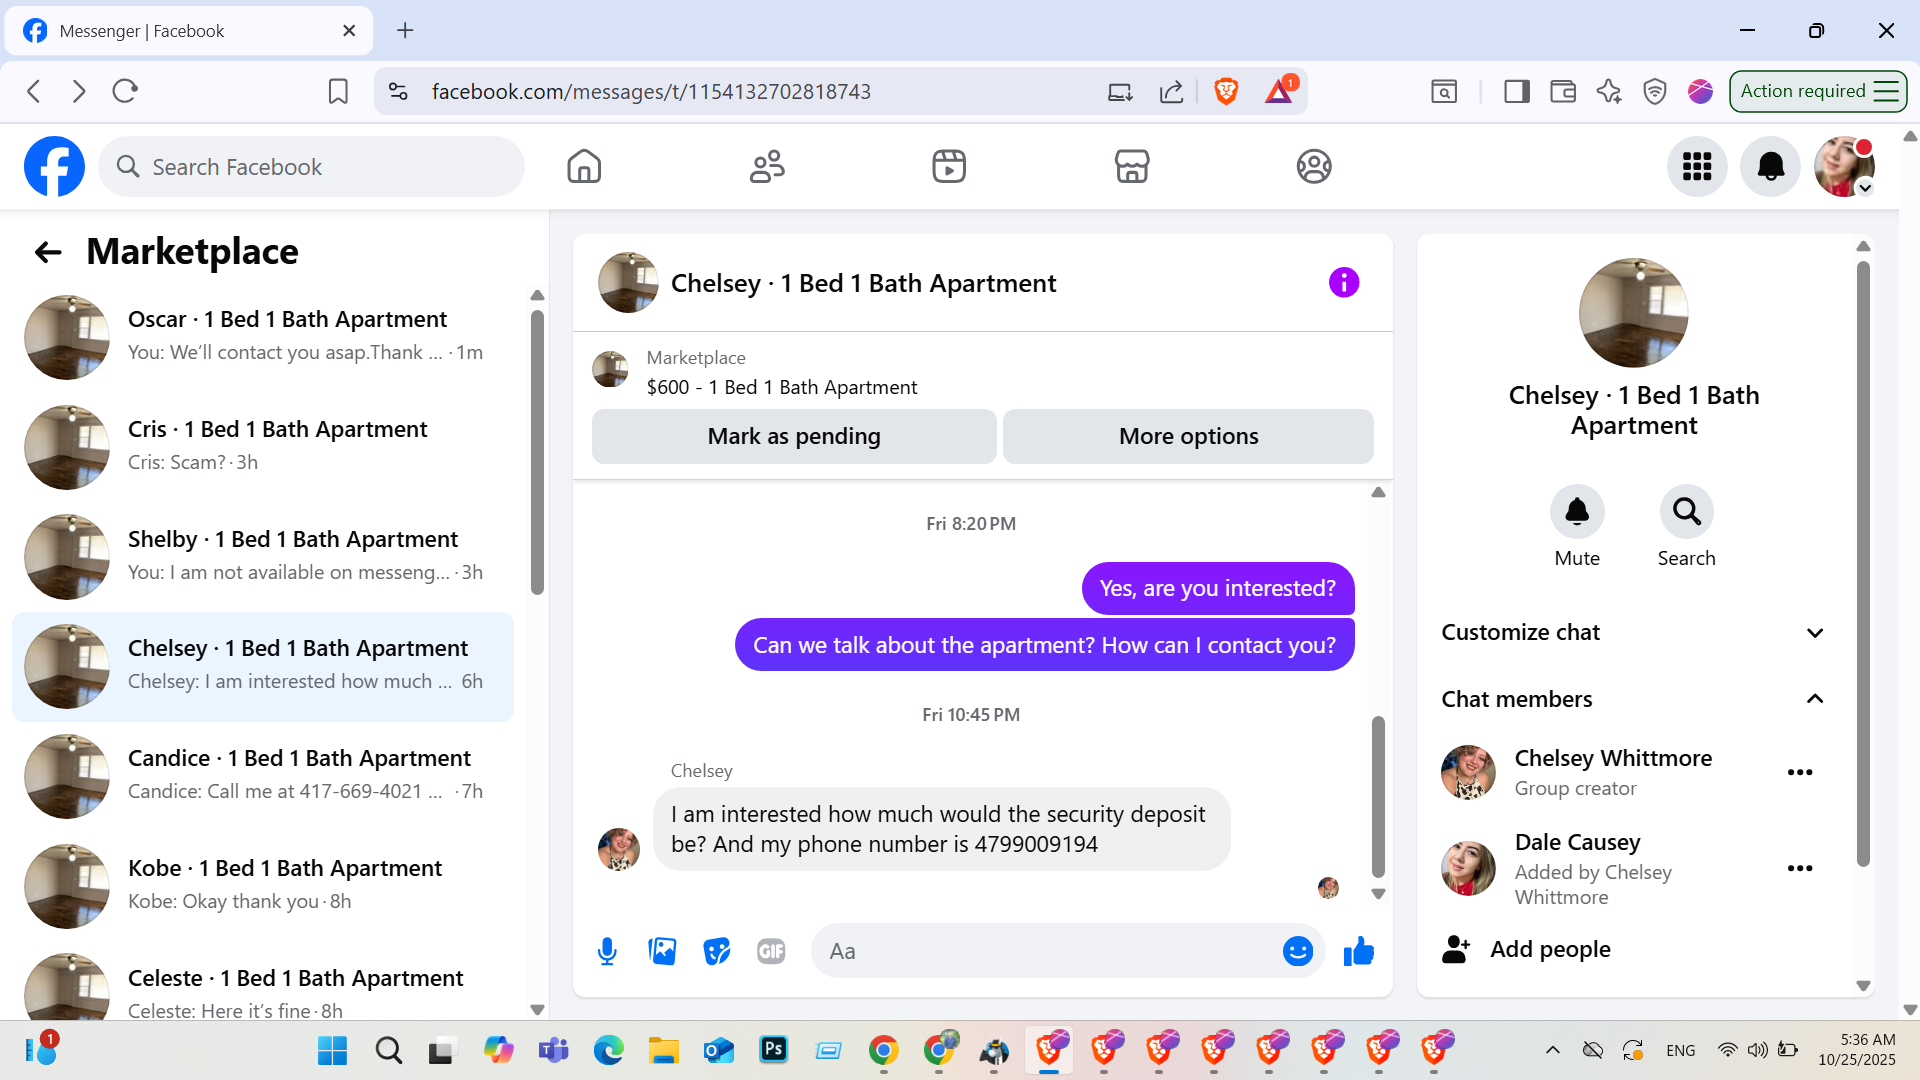
Task: Open the nine-dot Menu grid
Action: coord(1697,166)
